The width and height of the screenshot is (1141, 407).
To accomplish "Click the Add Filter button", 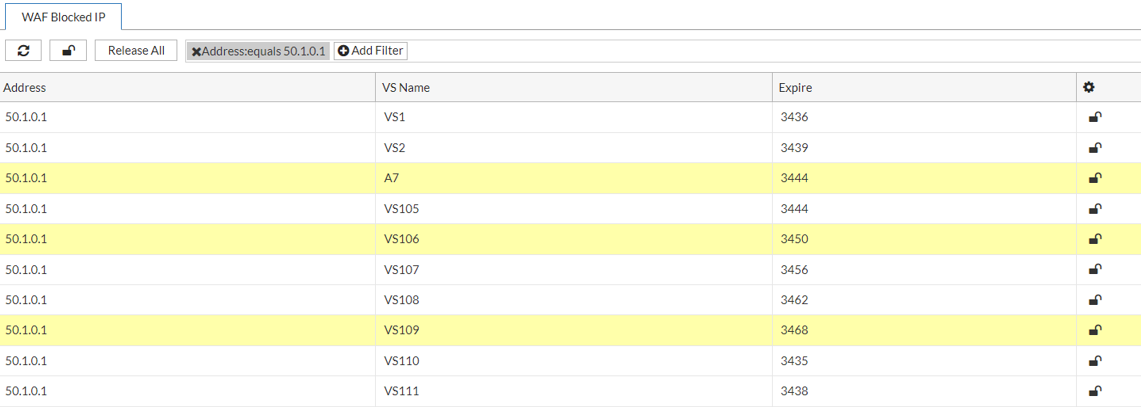I will [370, 51].
